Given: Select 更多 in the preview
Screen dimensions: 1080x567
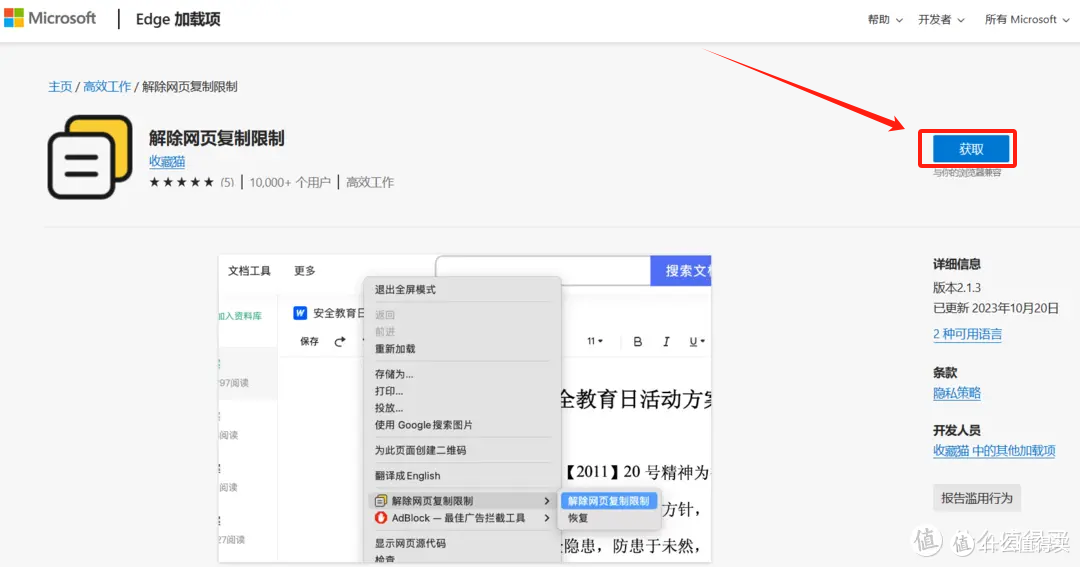Looking at the screenshot, I should pyautogui.click(x=304, y=271).
